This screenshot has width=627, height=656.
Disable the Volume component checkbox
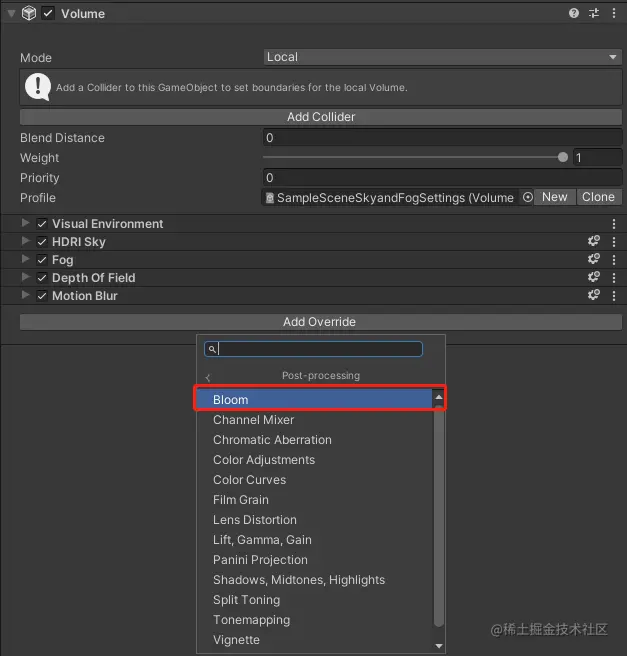pos(48,14)
